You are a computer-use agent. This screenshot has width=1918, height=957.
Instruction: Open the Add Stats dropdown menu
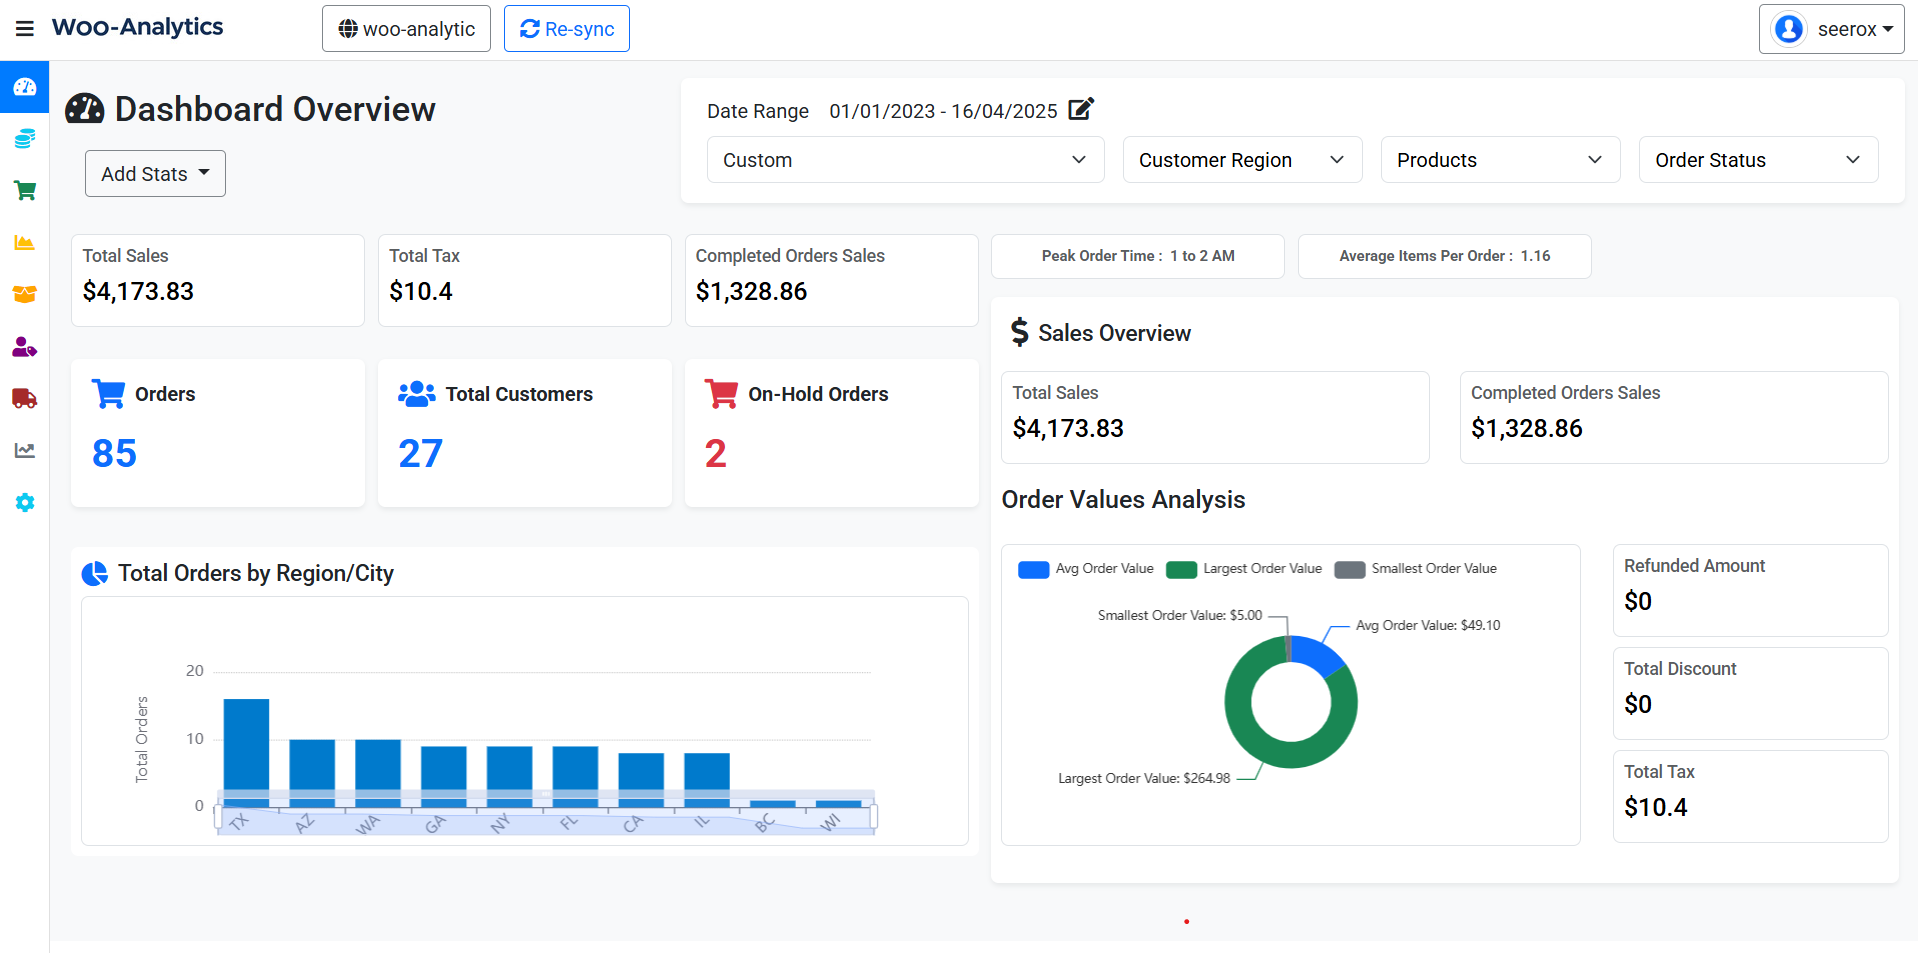pyautogui.click(x=155, y=174)
